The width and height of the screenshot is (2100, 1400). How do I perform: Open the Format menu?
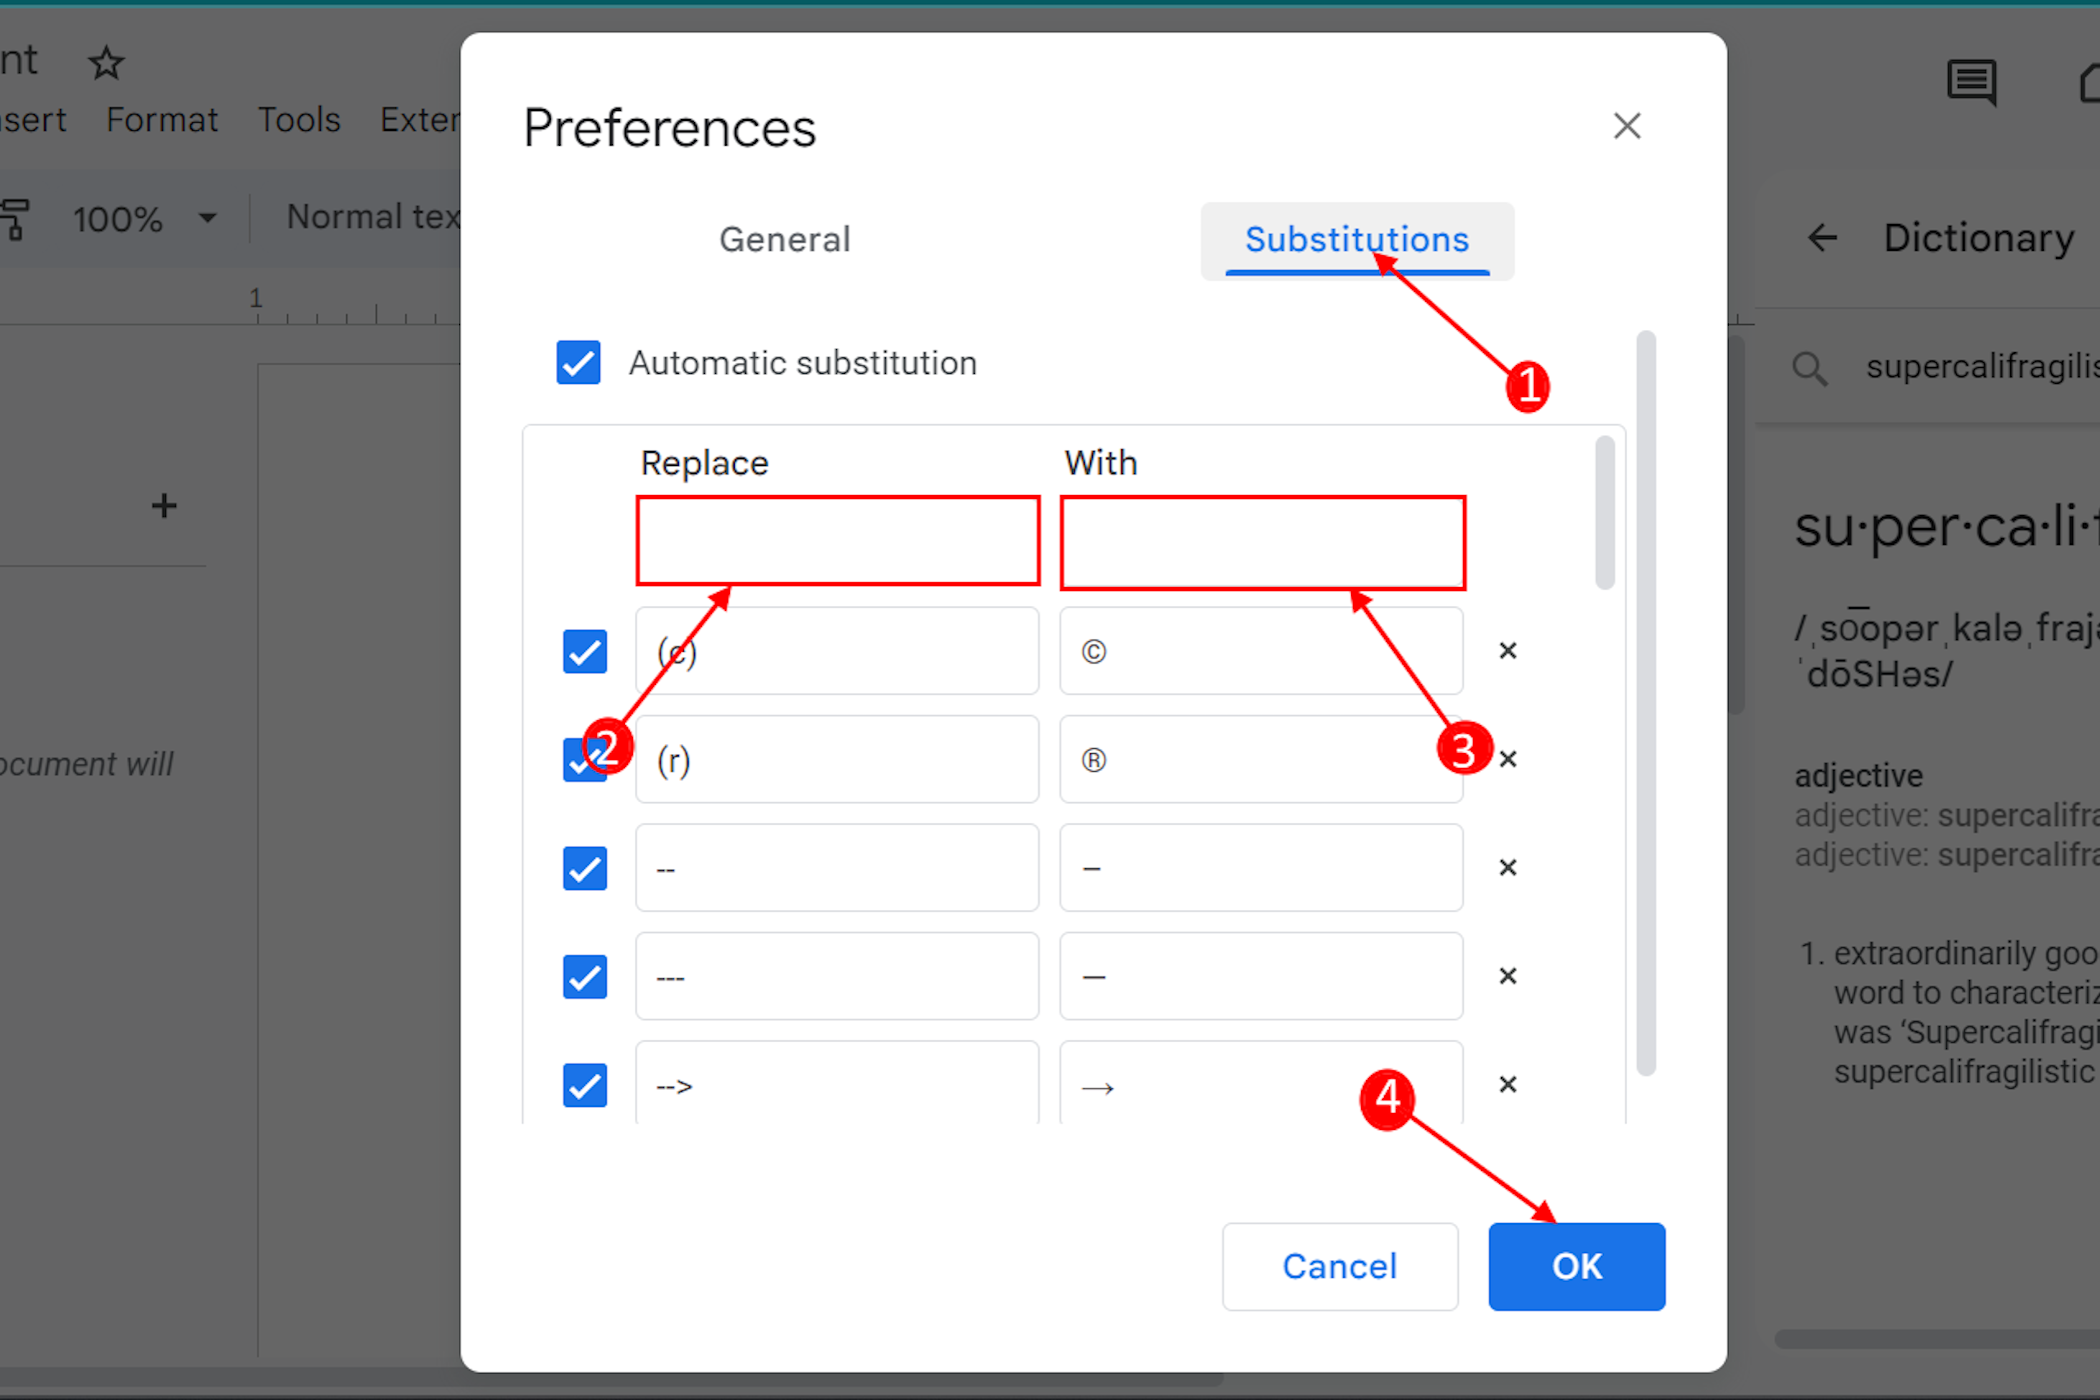(162, 120)
